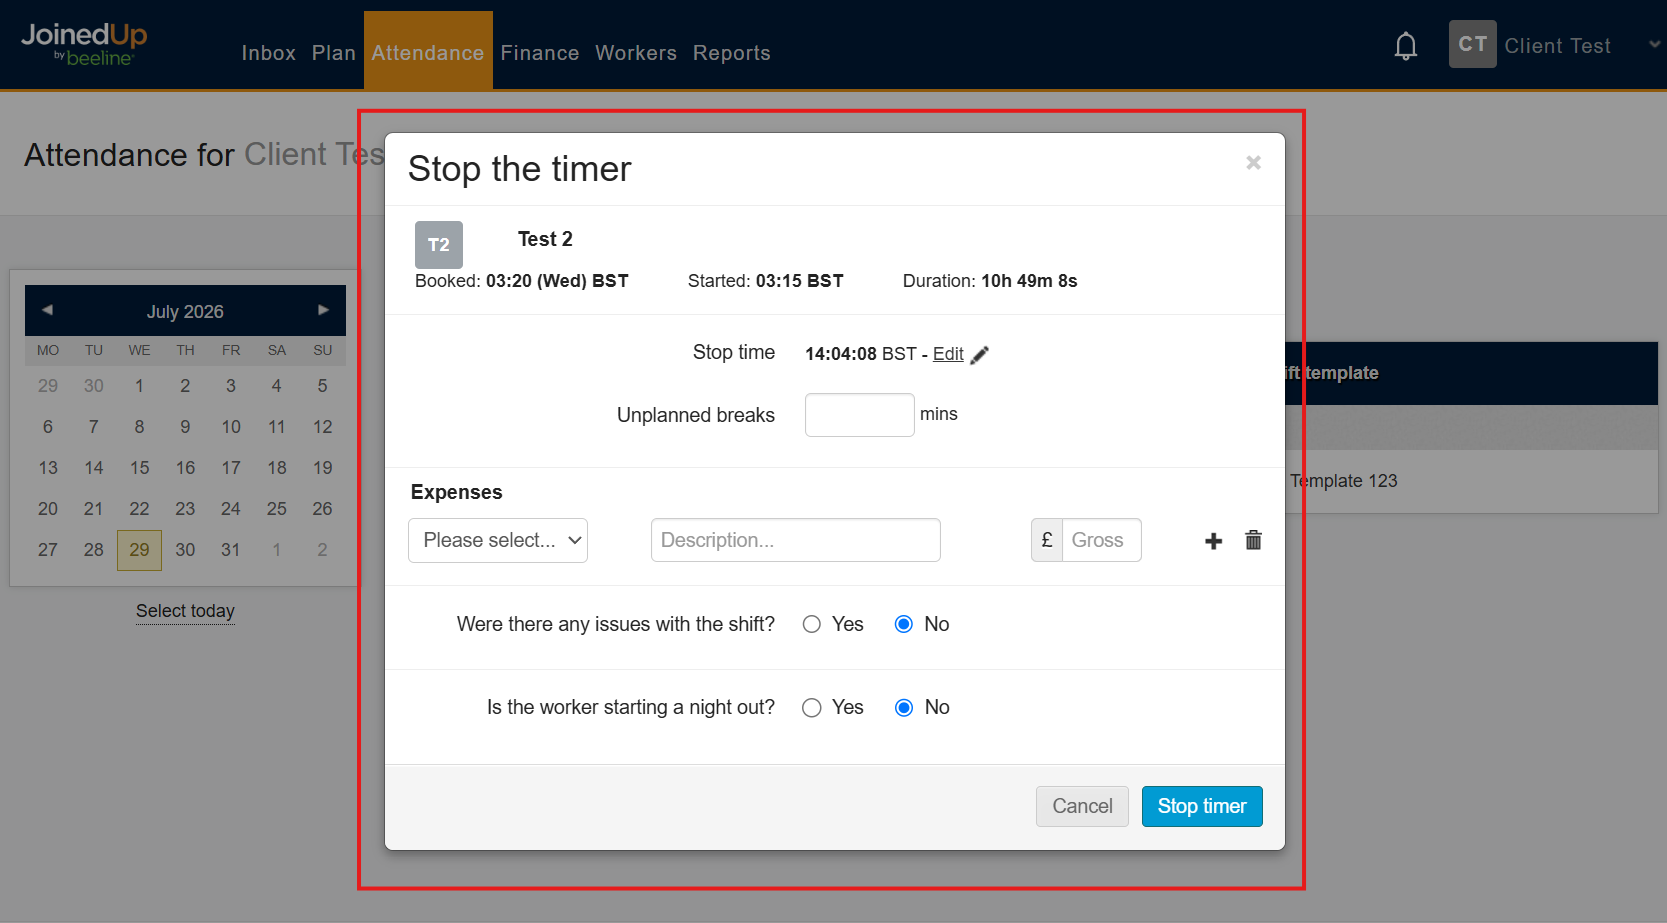Select July 20 in the calendar
Screen dimensions: 1667x923
48,509
